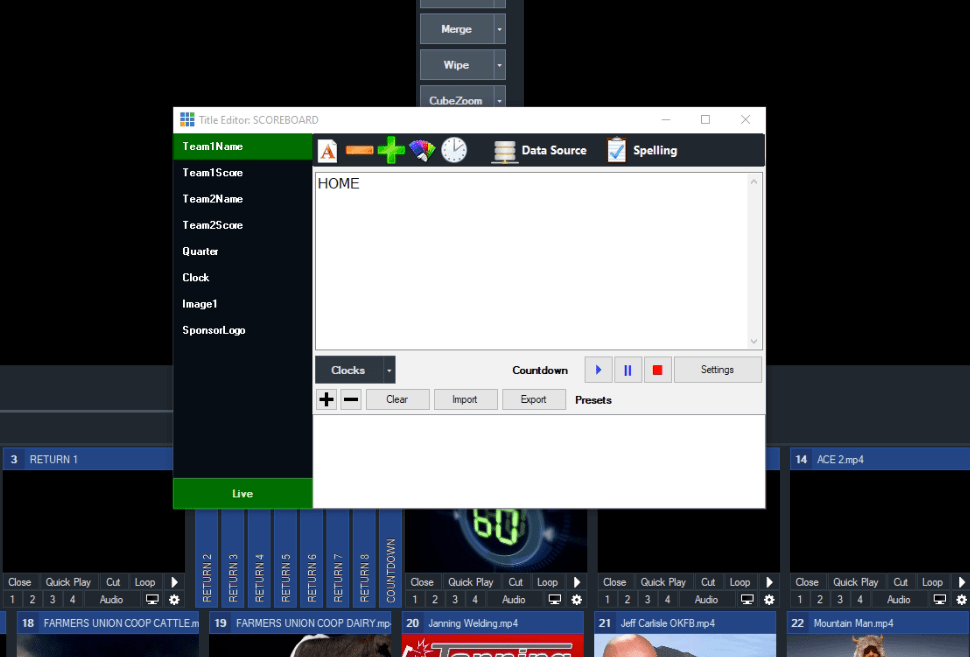Stop the countdown with the red square
Screen dimensions: 970x657
click(x=657, y=370)
